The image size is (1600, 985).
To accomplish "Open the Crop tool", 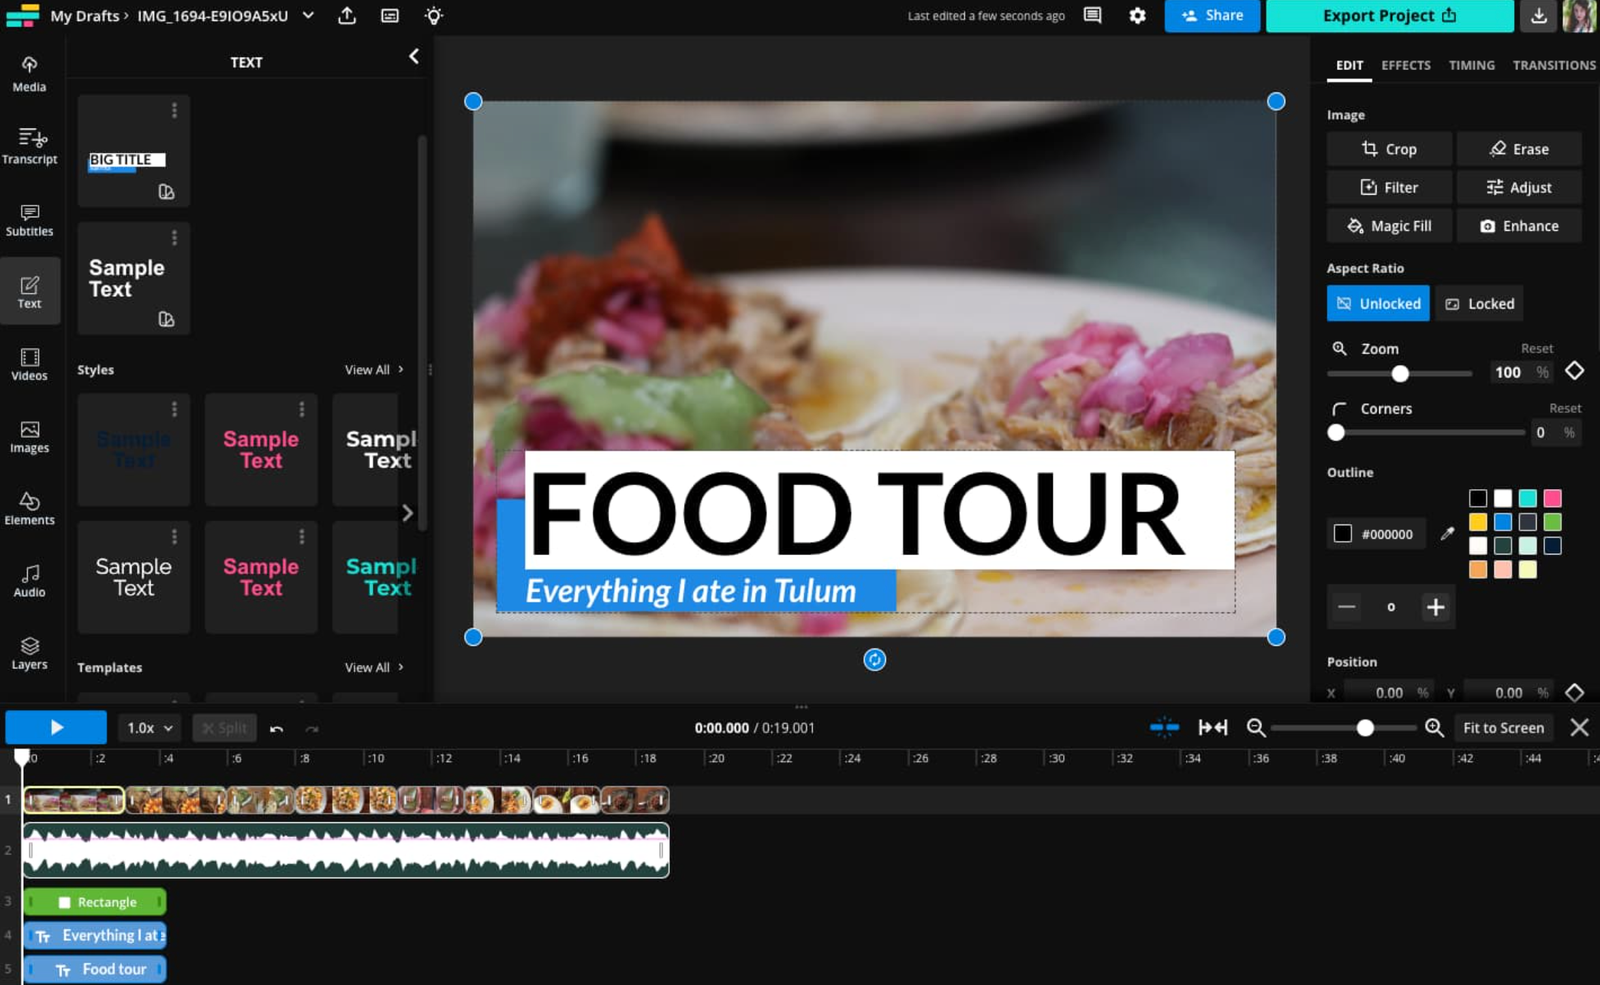I will coord(1388,148).
